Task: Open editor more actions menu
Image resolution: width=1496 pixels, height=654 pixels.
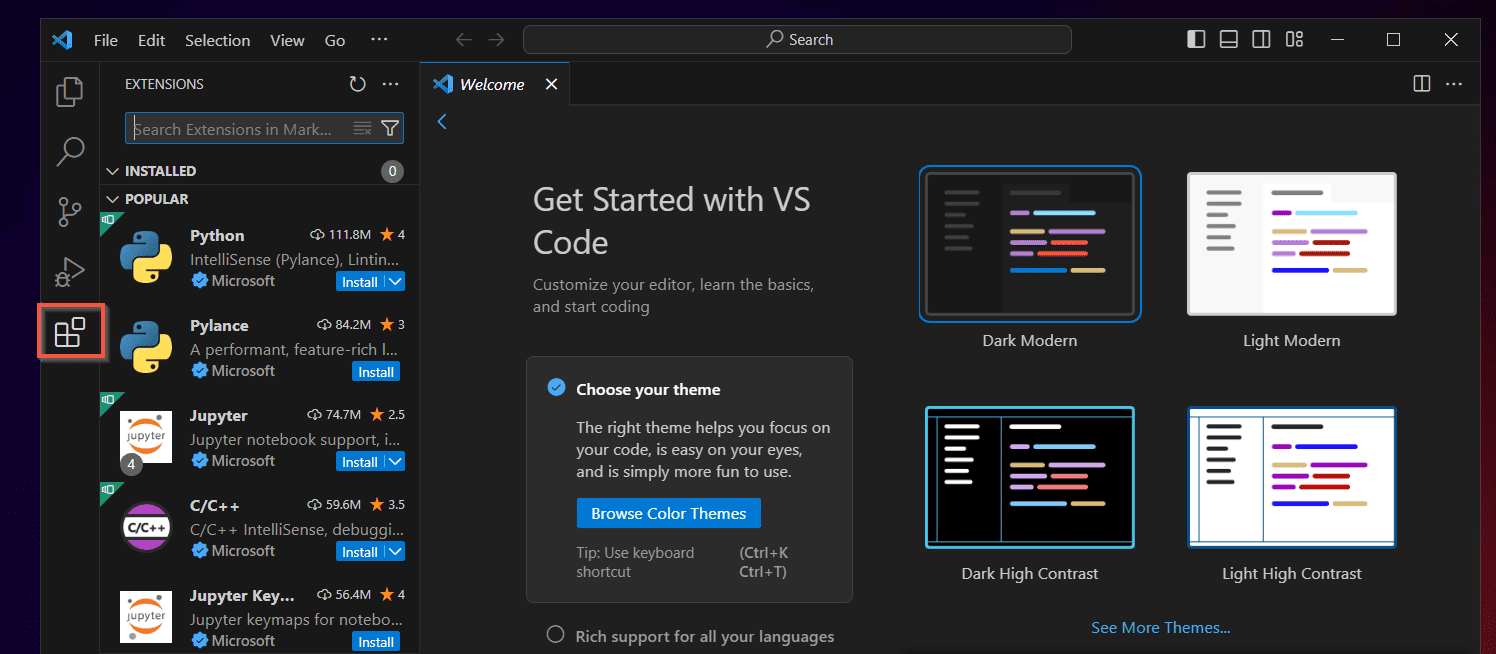Action: tap(1454, 84)
